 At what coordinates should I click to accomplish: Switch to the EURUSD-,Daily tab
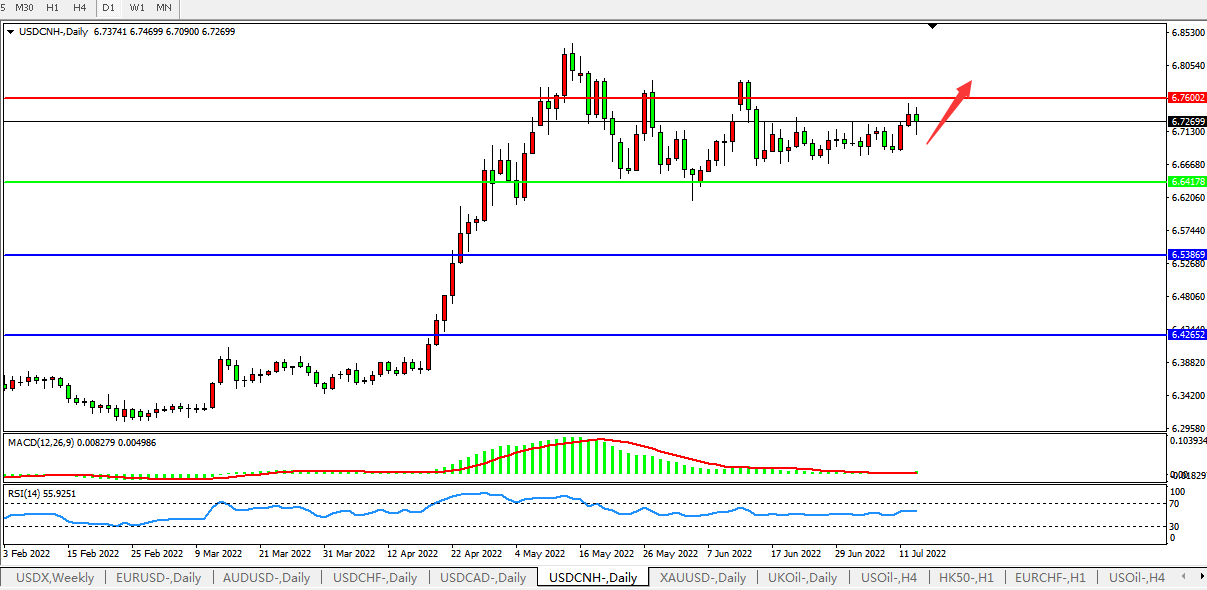[x=158, y=578]
